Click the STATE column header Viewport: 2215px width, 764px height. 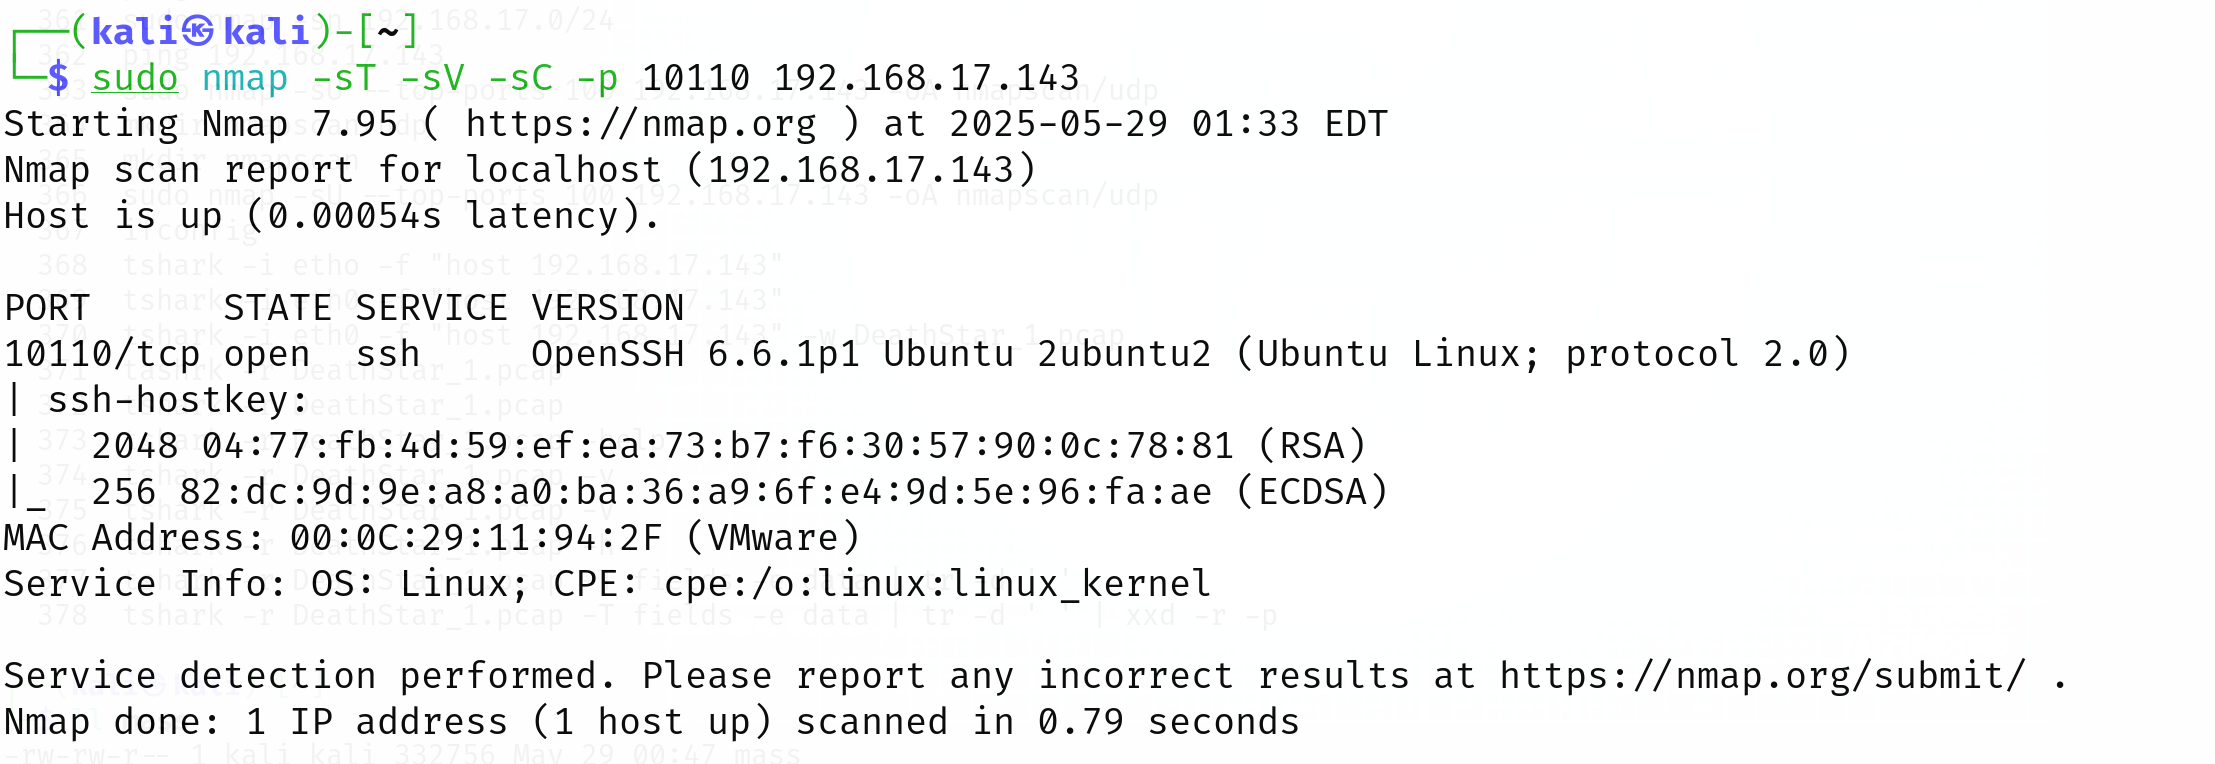click(278, 308)
